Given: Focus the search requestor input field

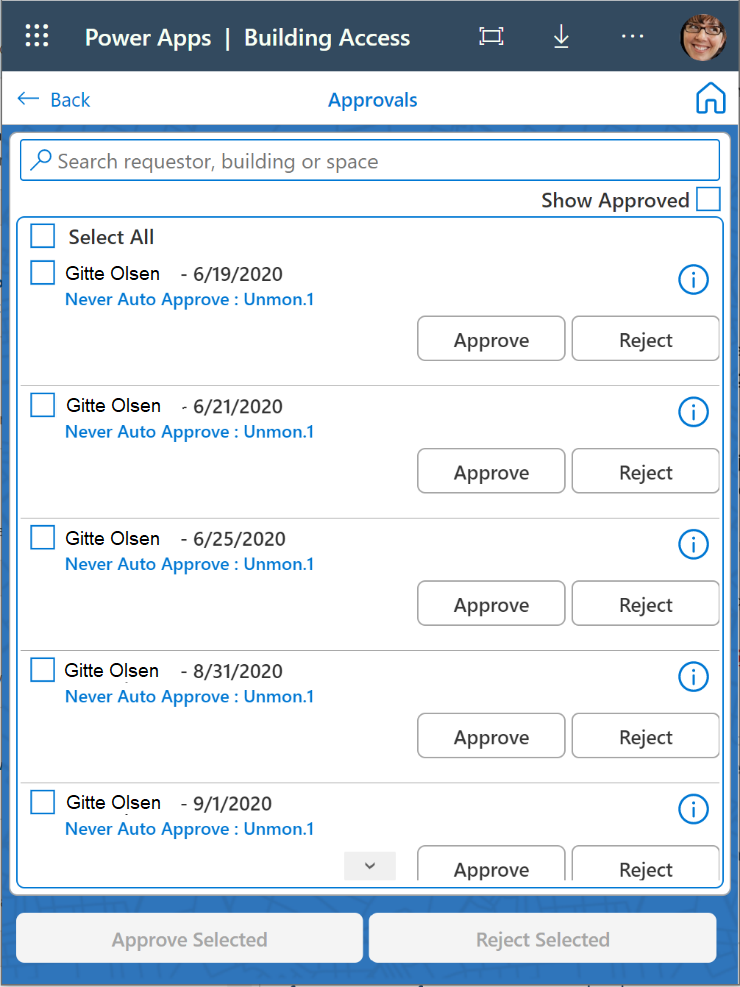Looking at the screenshot, I should [x=370, y=160].
